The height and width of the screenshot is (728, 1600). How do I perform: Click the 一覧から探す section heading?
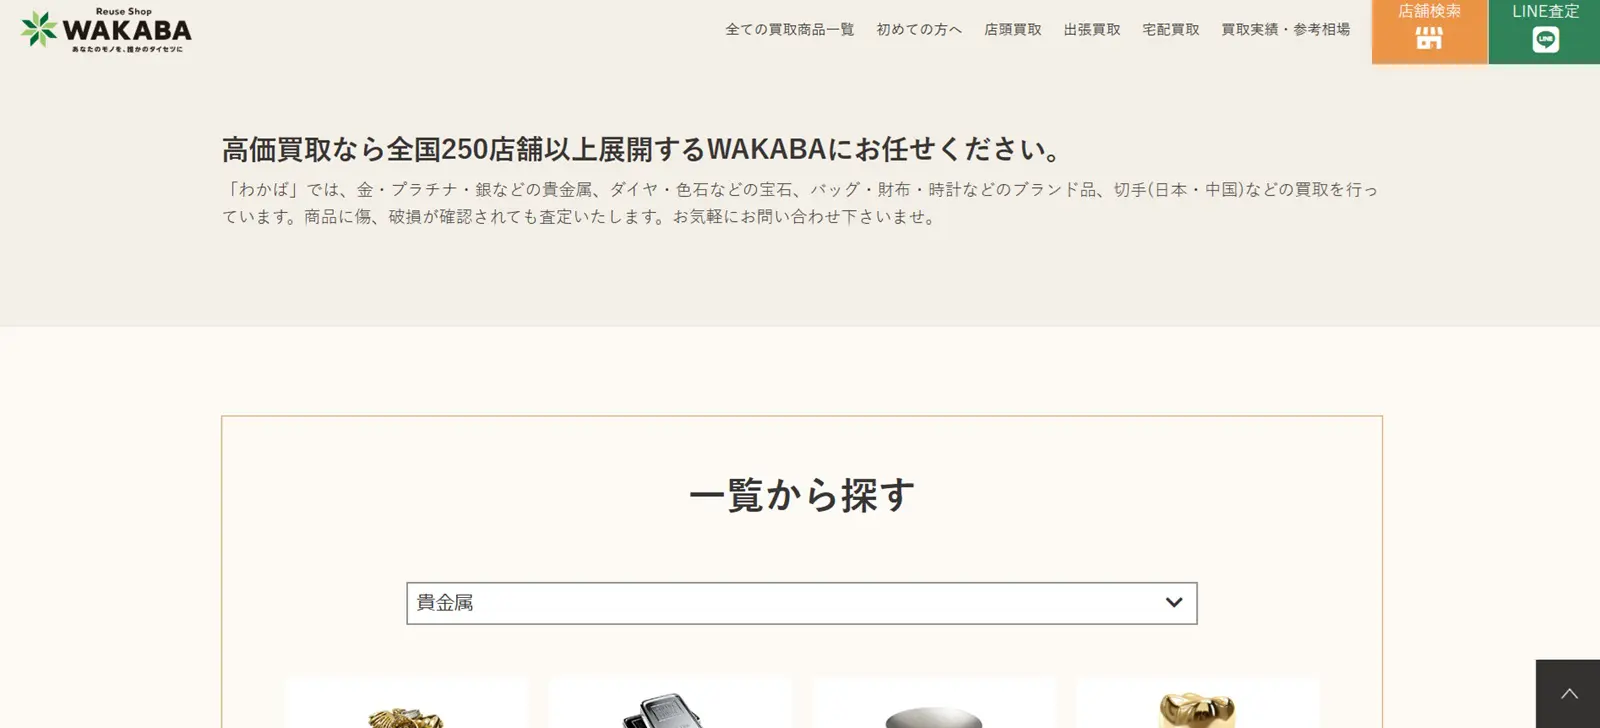pyautogui.click(x=802, y=495)
